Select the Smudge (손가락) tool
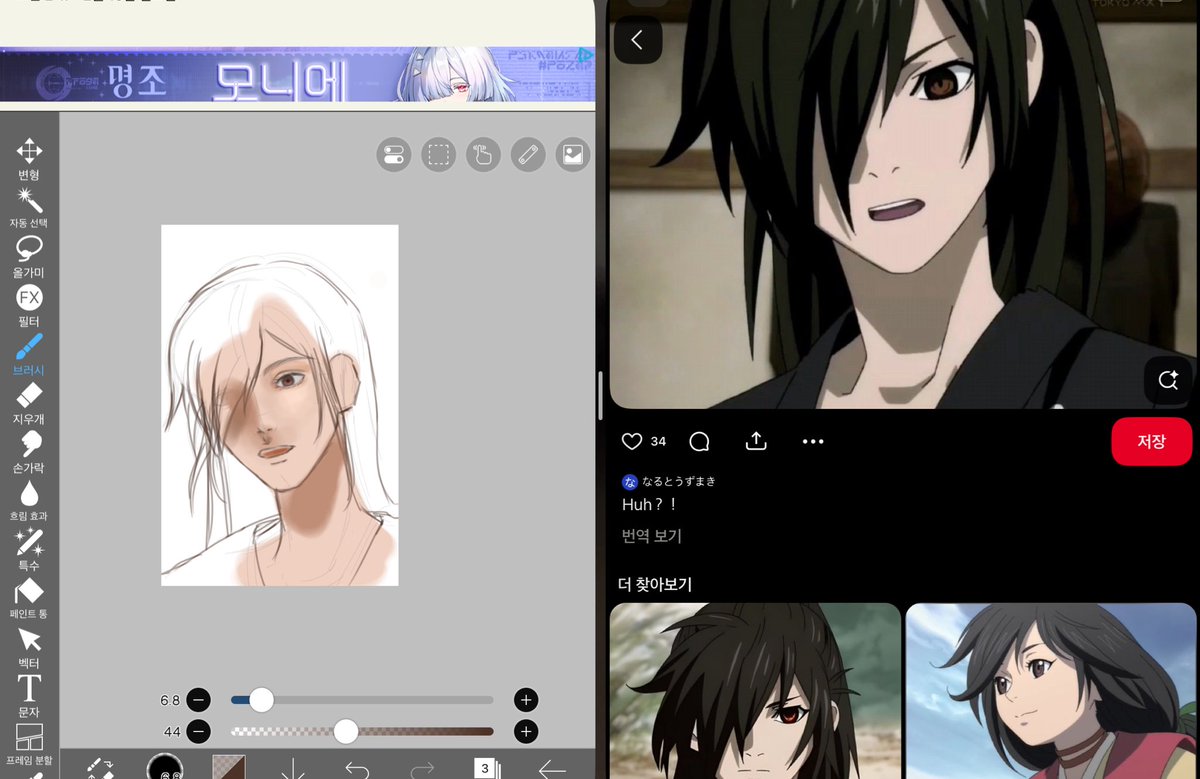 (x=29, y=453)
